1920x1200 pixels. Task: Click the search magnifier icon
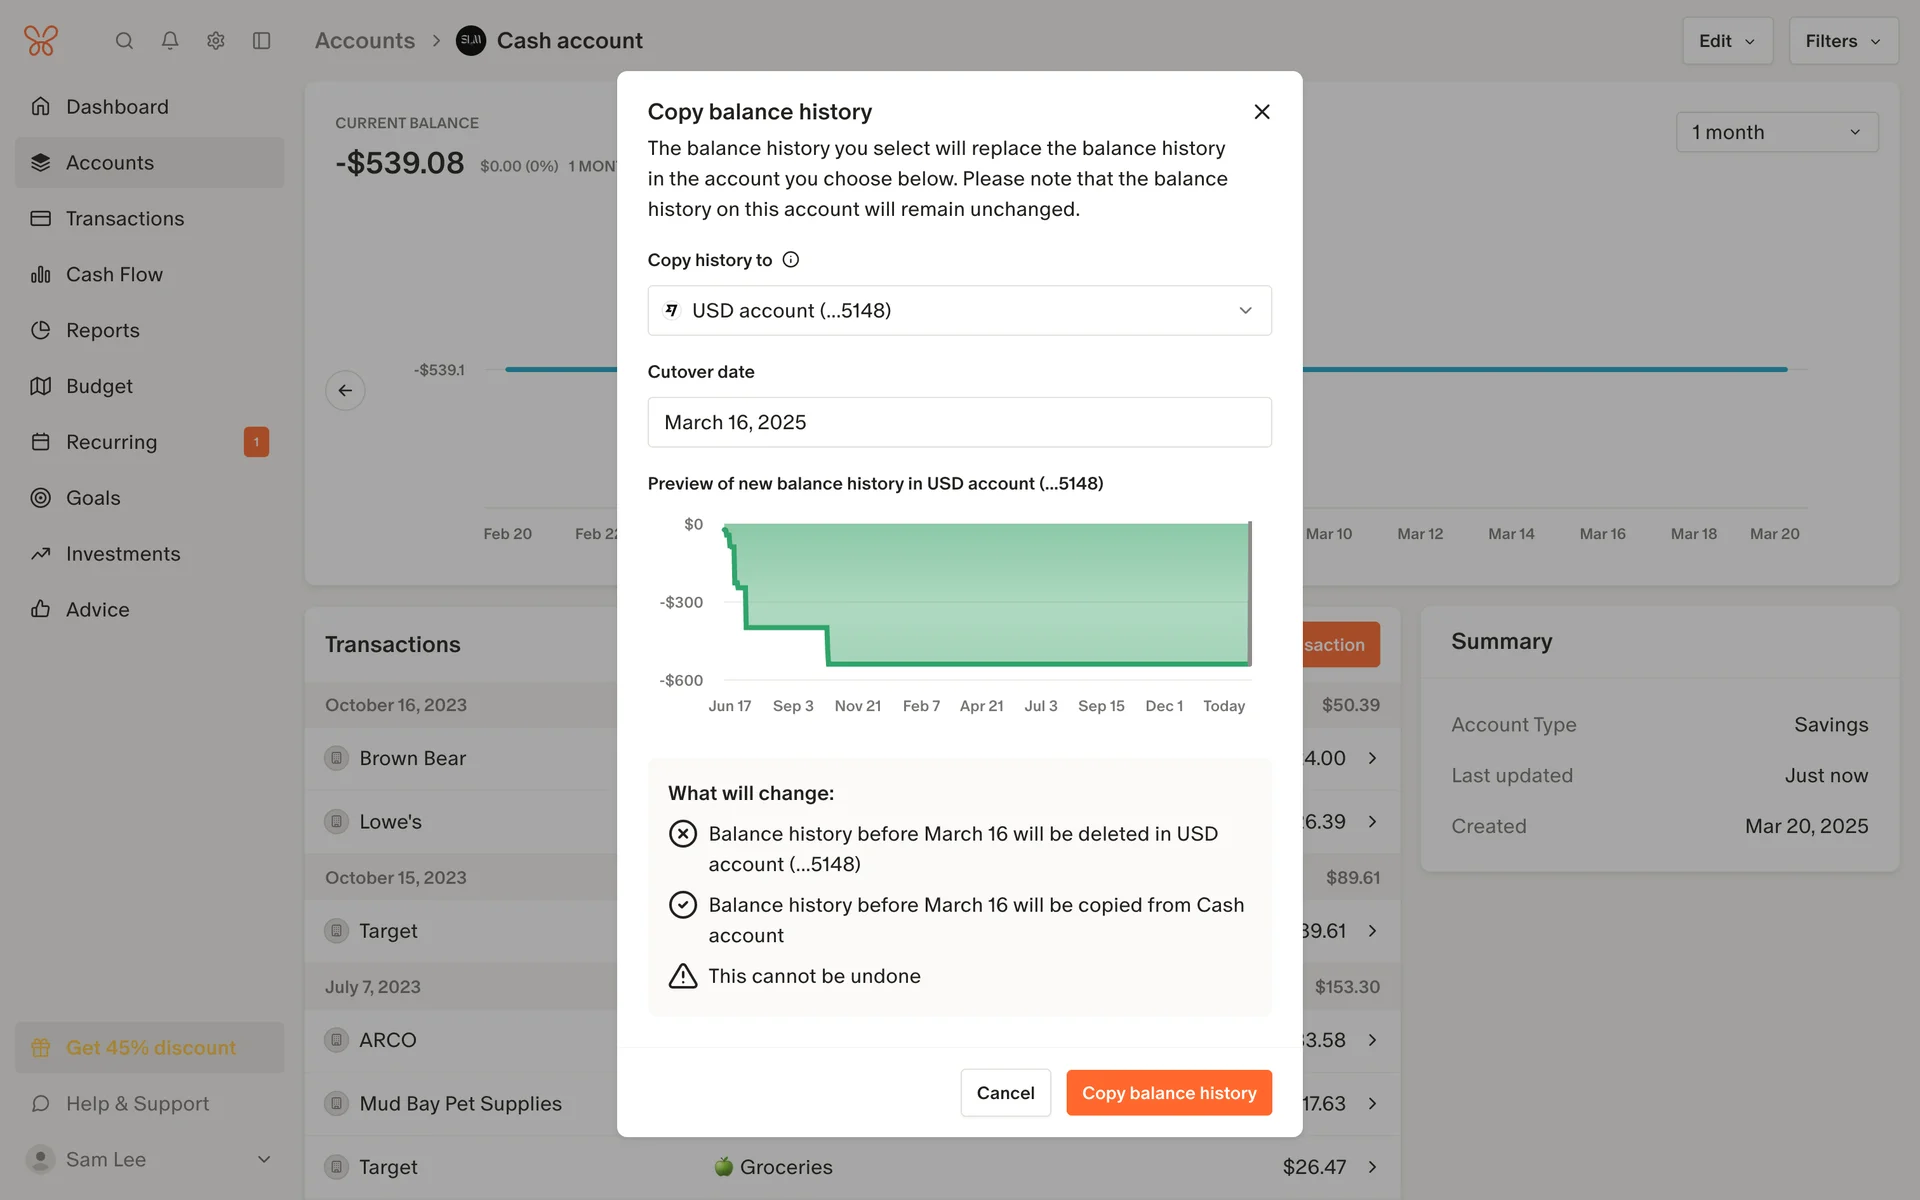point(124,41)
